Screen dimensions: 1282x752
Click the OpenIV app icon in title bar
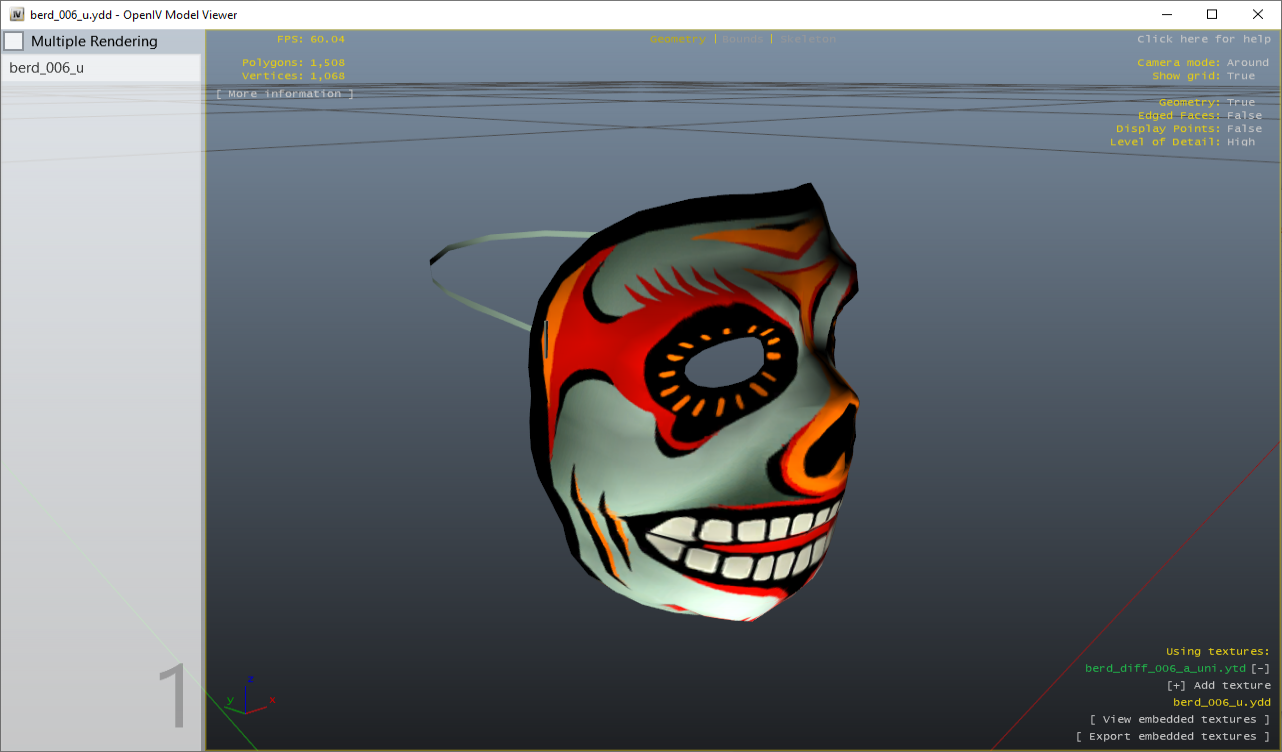(x=17, y=15)
